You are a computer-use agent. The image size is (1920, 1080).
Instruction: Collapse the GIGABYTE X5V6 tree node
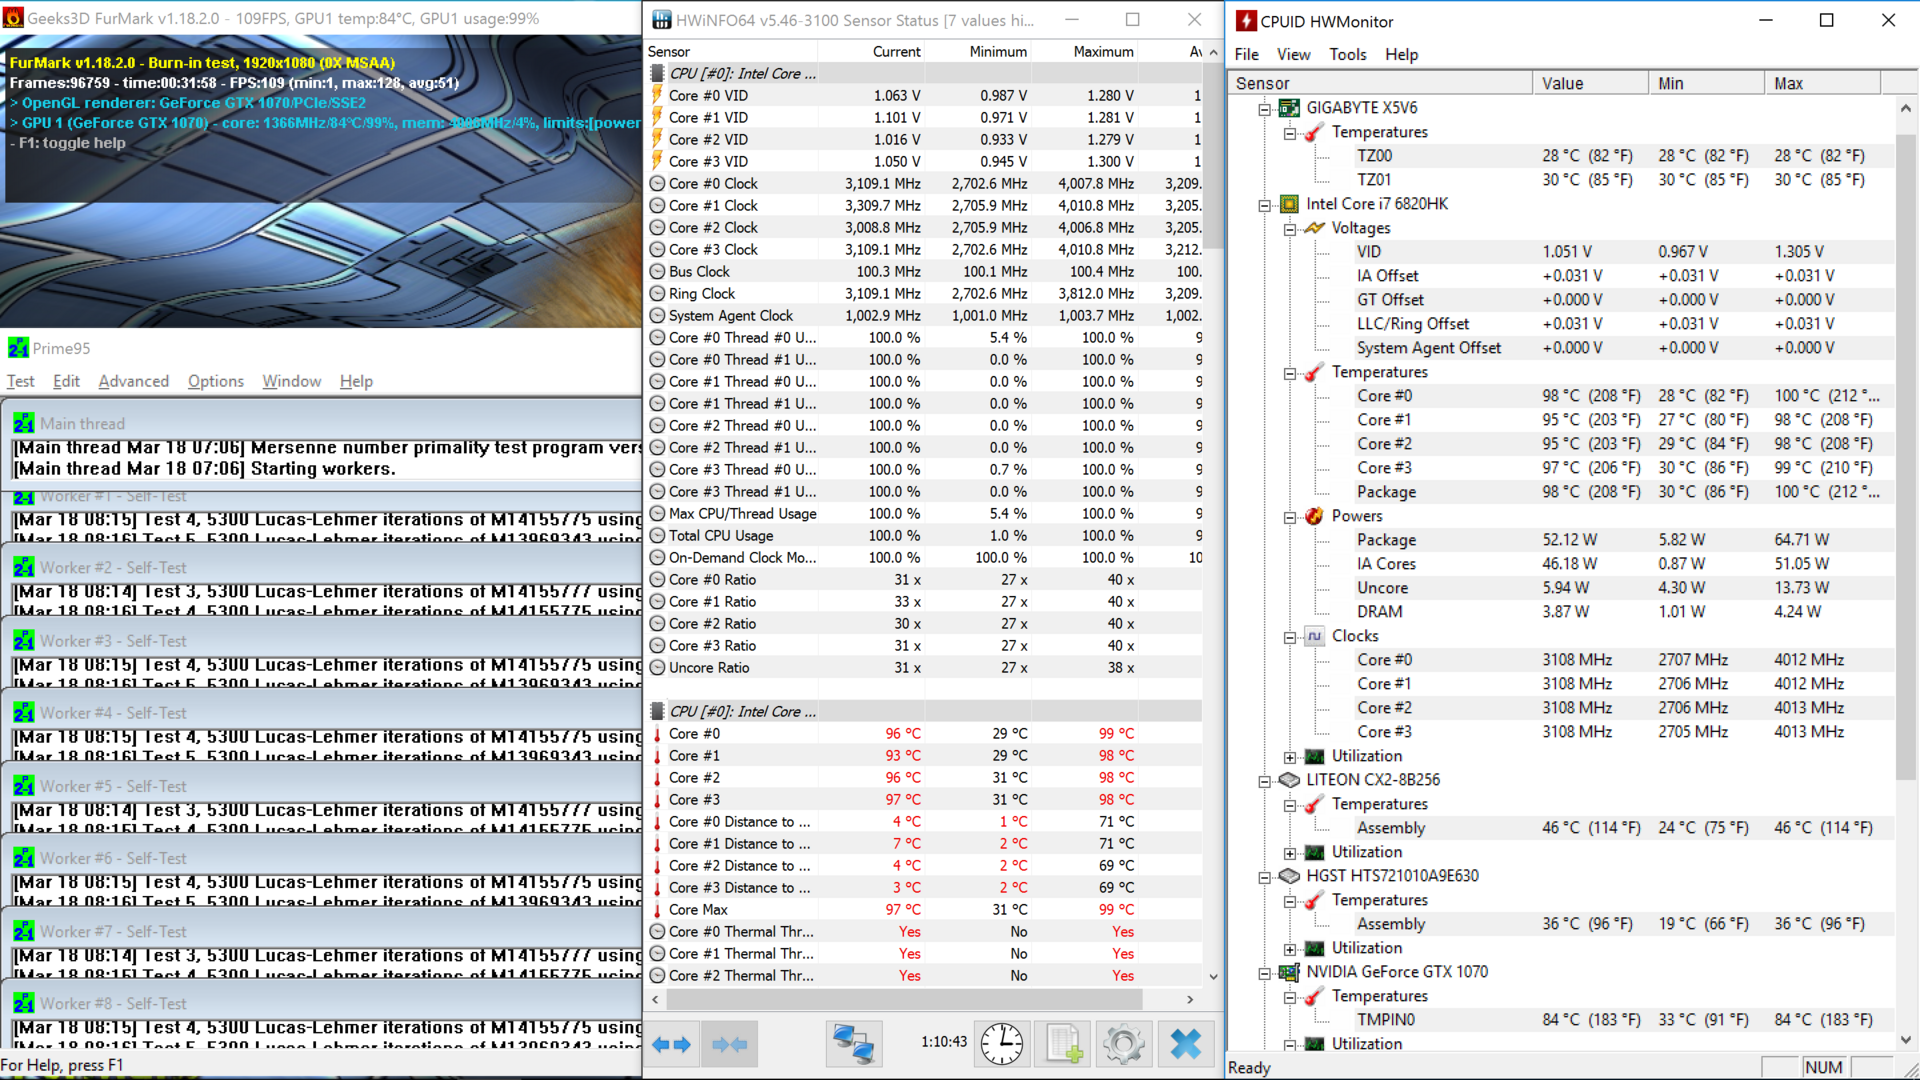[1264, 108]
